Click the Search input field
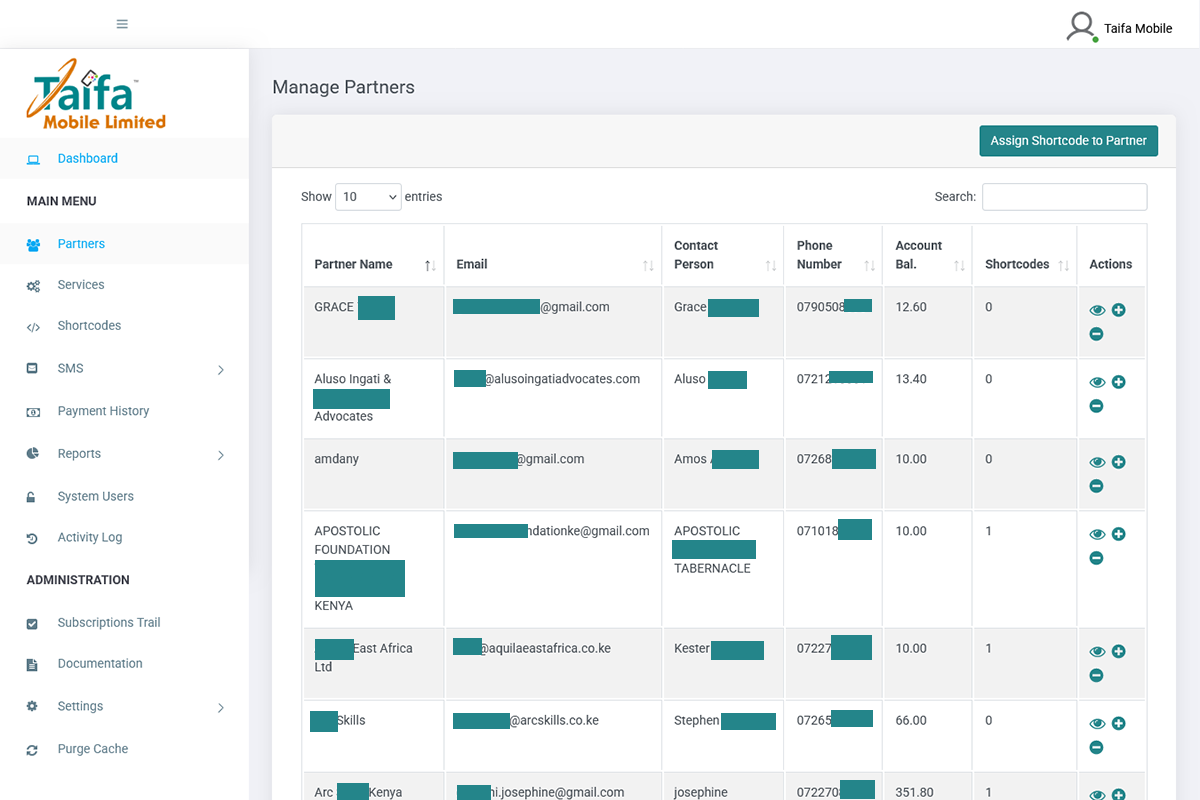This screenshot has width=1200, height=800. coord(1064,197)
